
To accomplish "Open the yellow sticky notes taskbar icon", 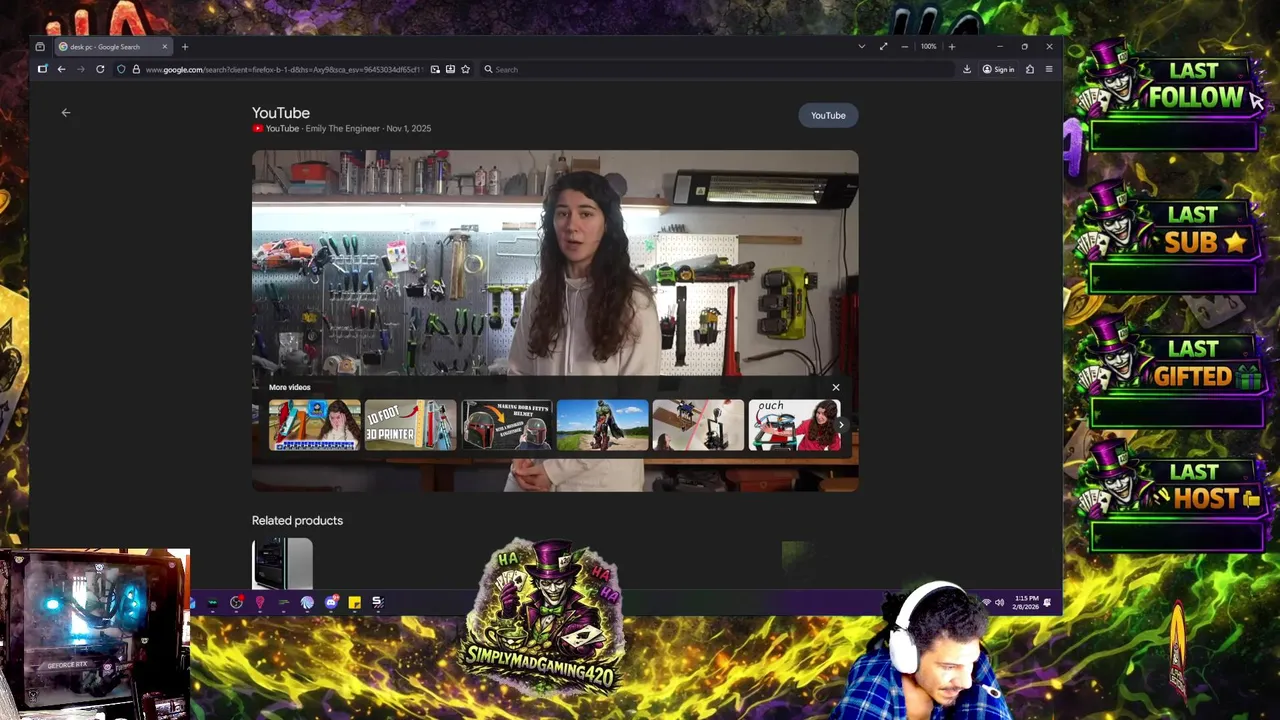I will 354,603.
